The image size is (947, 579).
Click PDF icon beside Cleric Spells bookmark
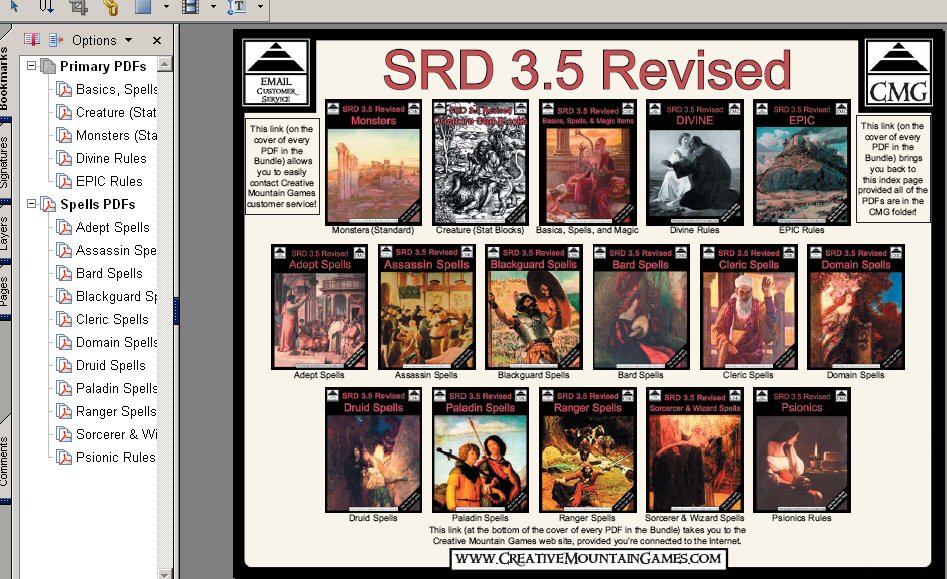point(63,319)
